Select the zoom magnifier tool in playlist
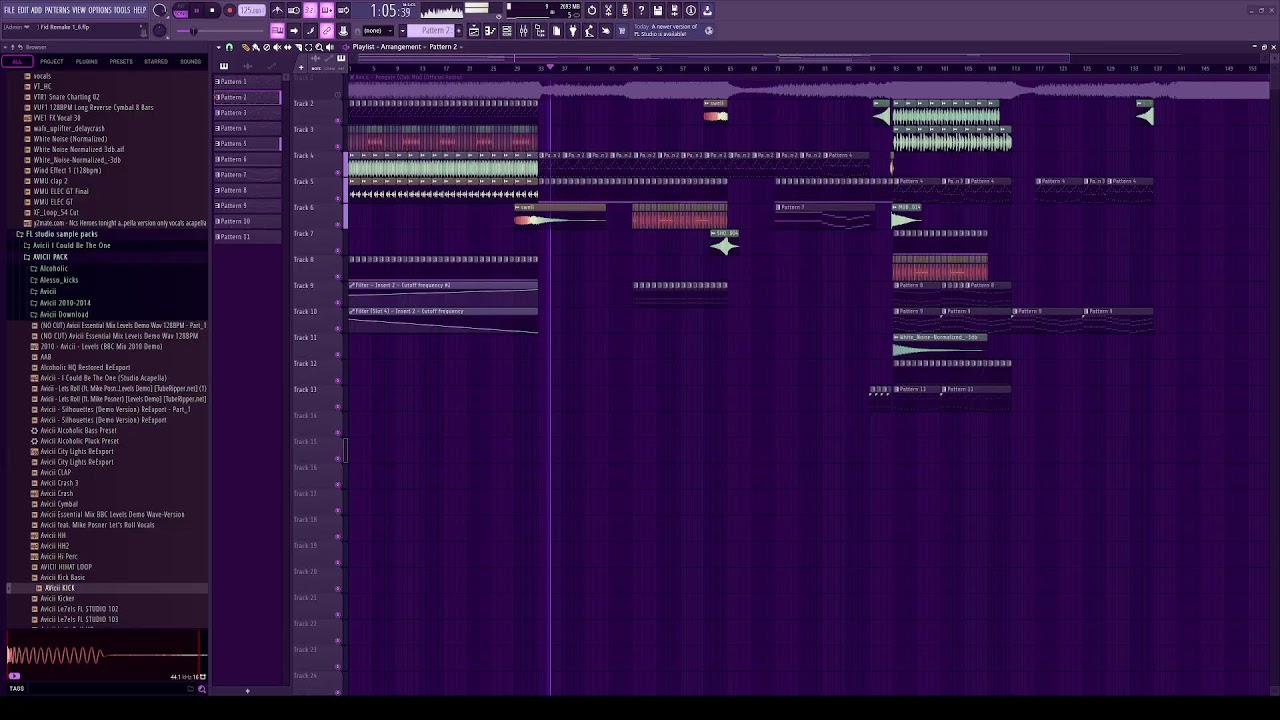1280x720 pixels. click(x=318, y=47)
